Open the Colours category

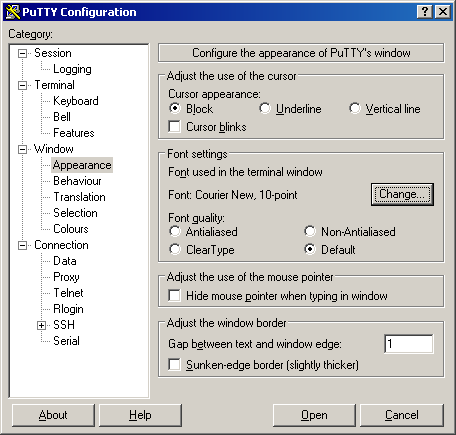(x=71, y=229)
